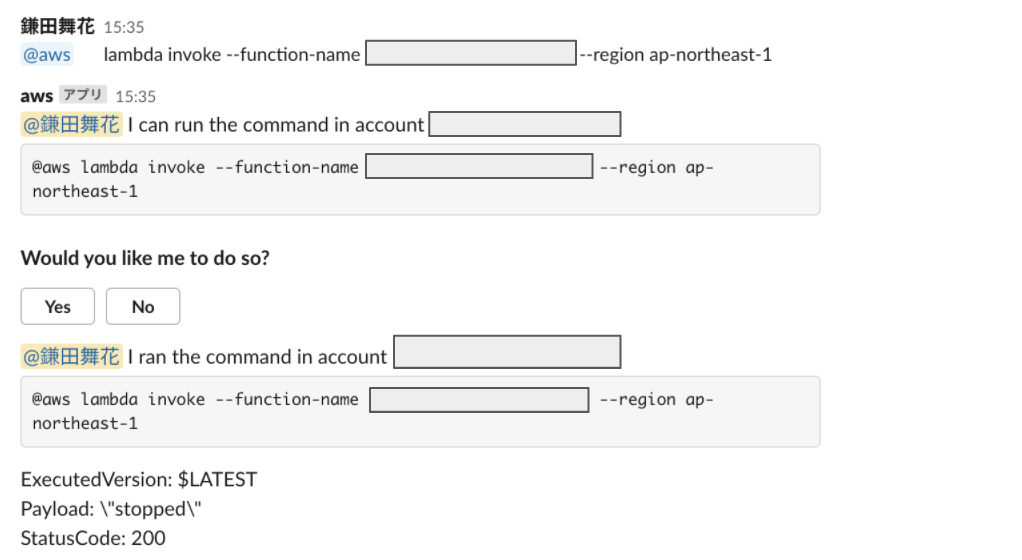
Task: Open sender profile 鎌田舞花 at message top
Action: (57, 26)
